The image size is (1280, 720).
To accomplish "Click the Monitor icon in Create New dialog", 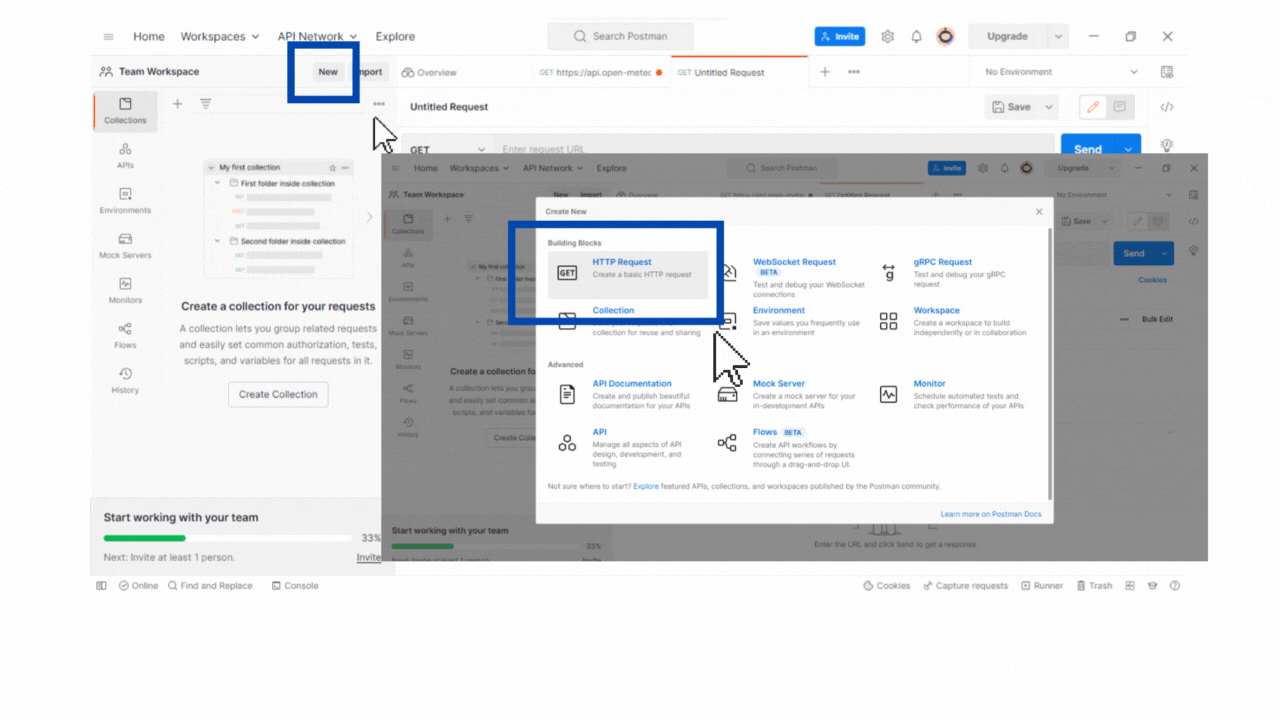I will 888,395.
